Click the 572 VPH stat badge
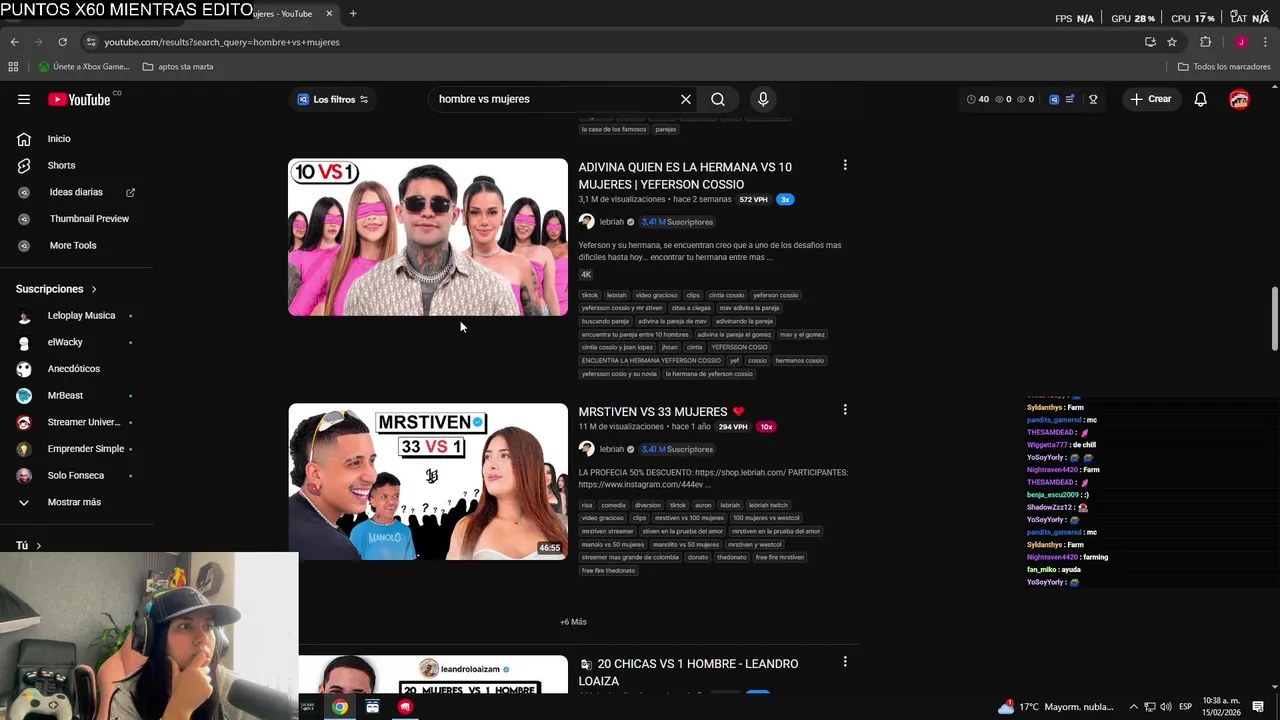1280x720 pixels. 754,199
